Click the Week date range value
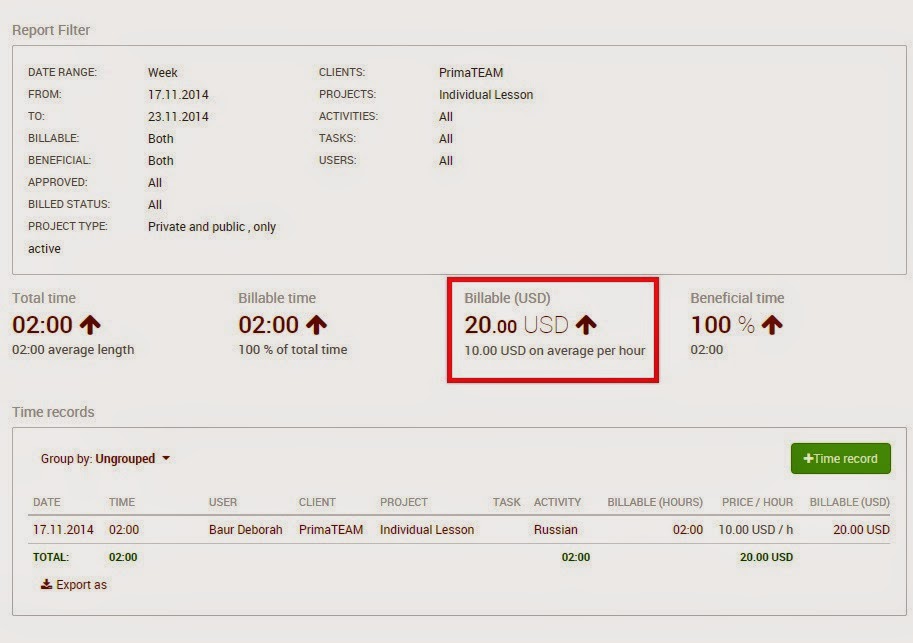Viewport: 913px width, 643px height. click(x=162, y=72)
